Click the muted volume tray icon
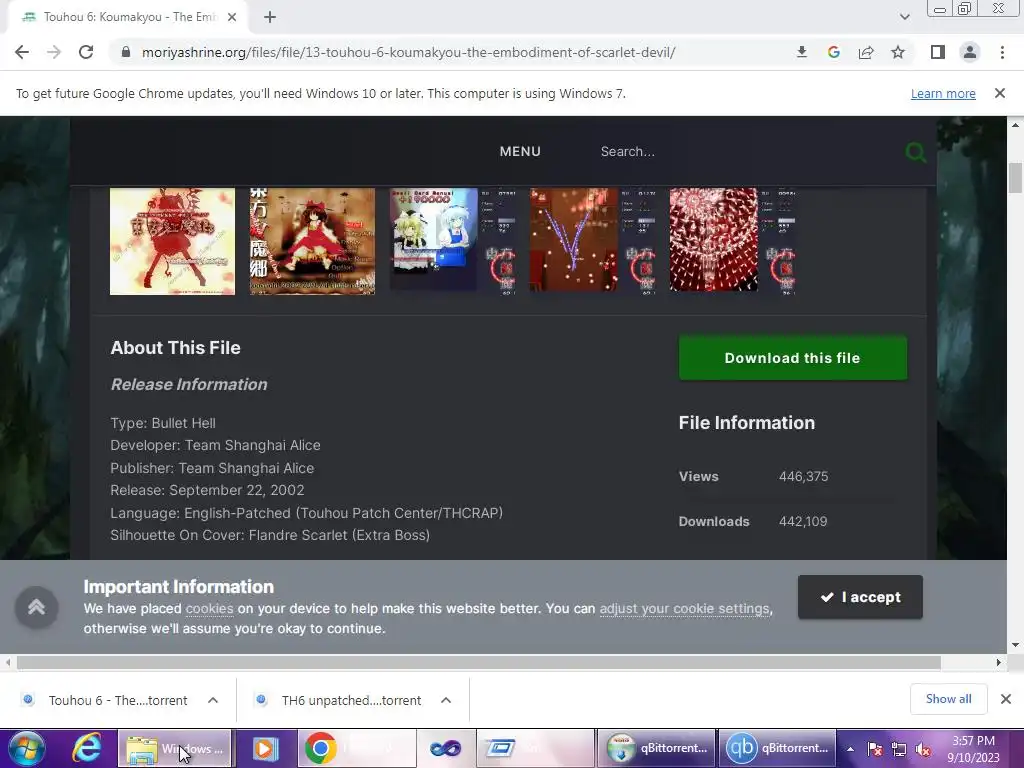 click(x=923, y=749)
